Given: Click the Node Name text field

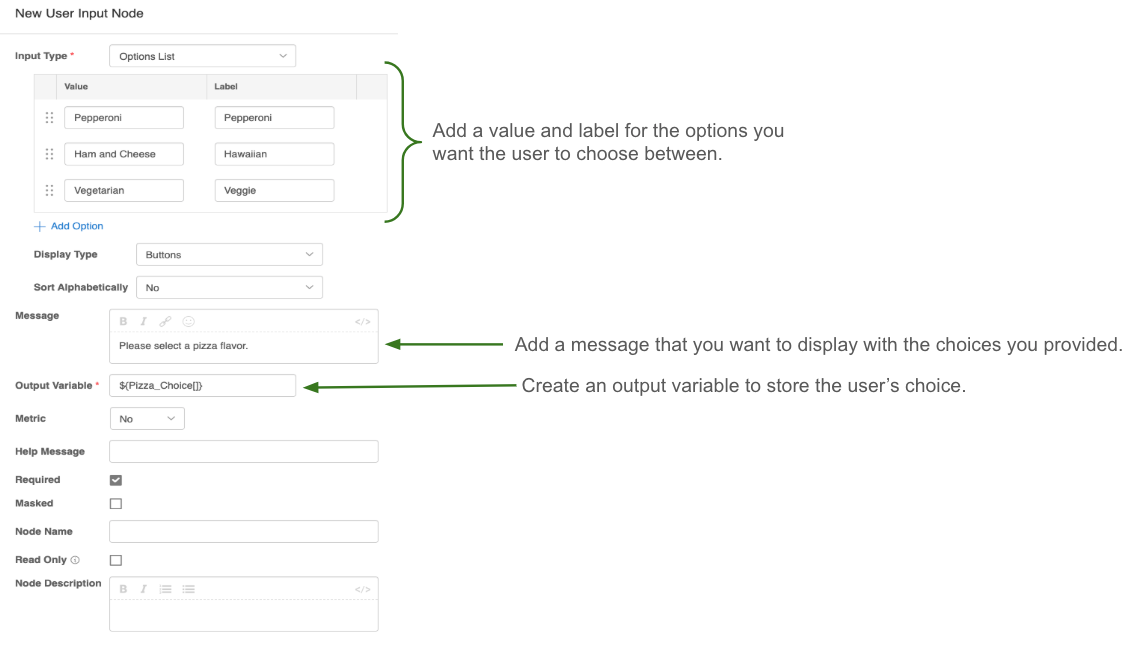Looking at the screenshot, I should (243, 532).
